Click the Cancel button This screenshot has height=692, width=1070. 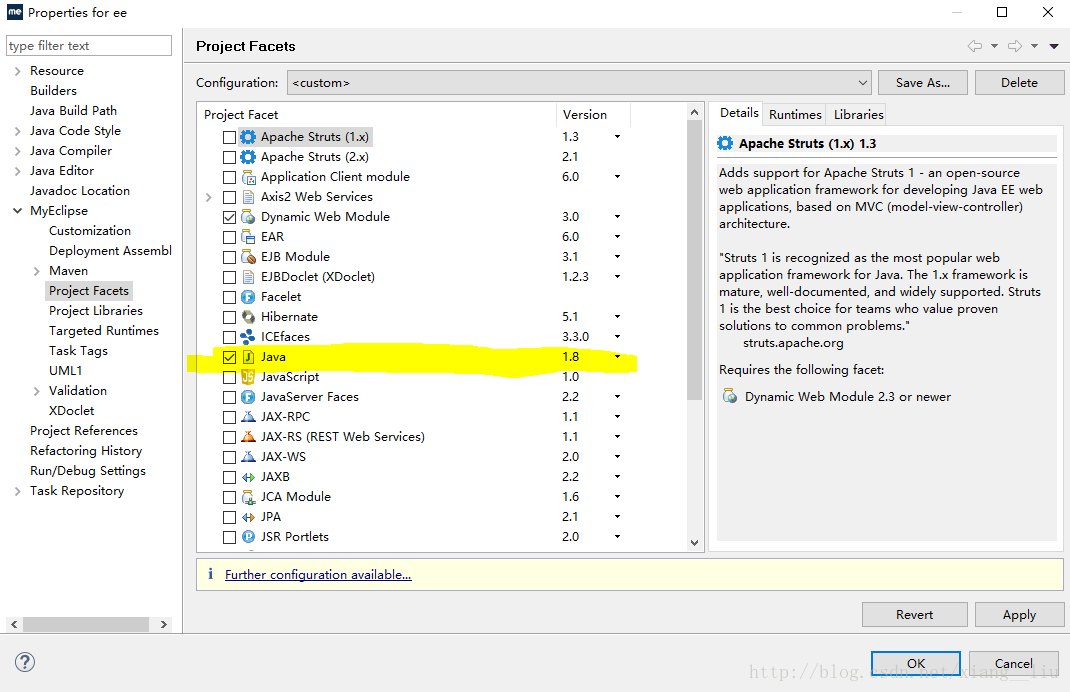1013,663
